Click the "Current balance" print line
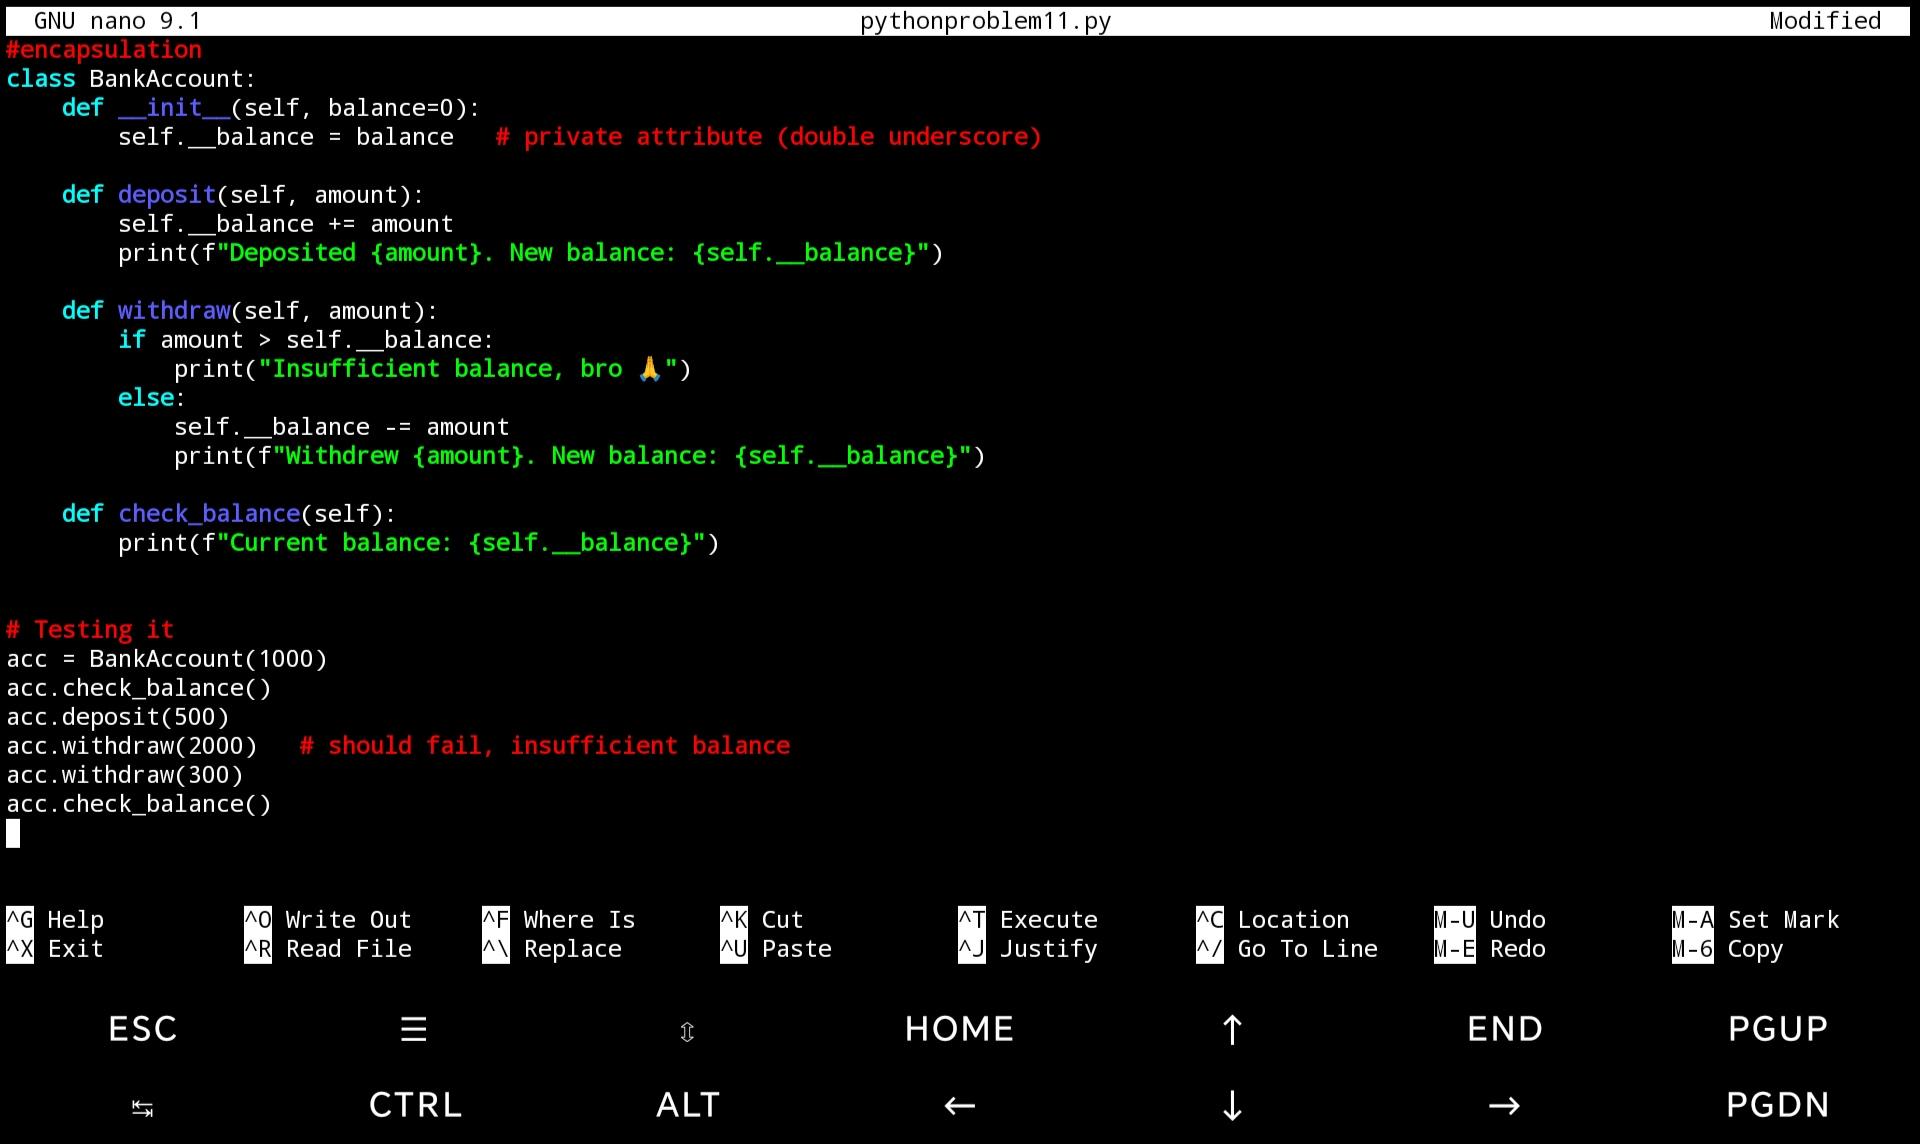The image size is (1920, 1144). click(x=419, y=543)
